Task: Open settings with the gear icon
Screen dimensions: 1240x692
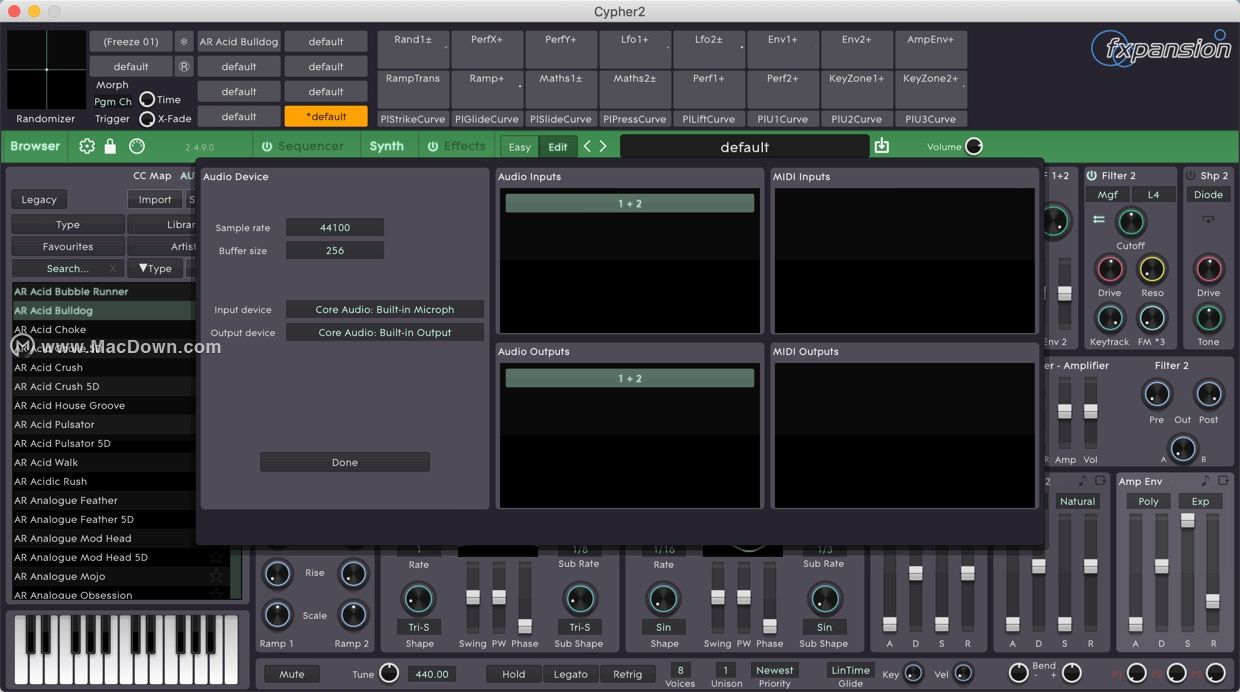Action: (87, 146)
